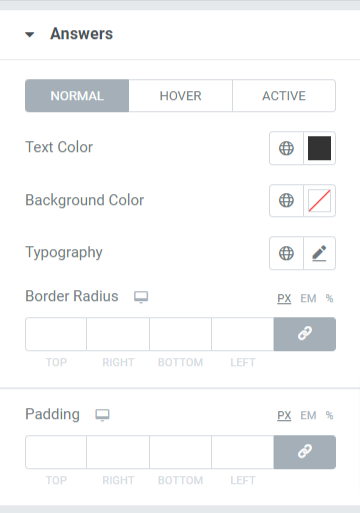Switch to the Active tab
This screenshot has height=513, width=360.
284,96
